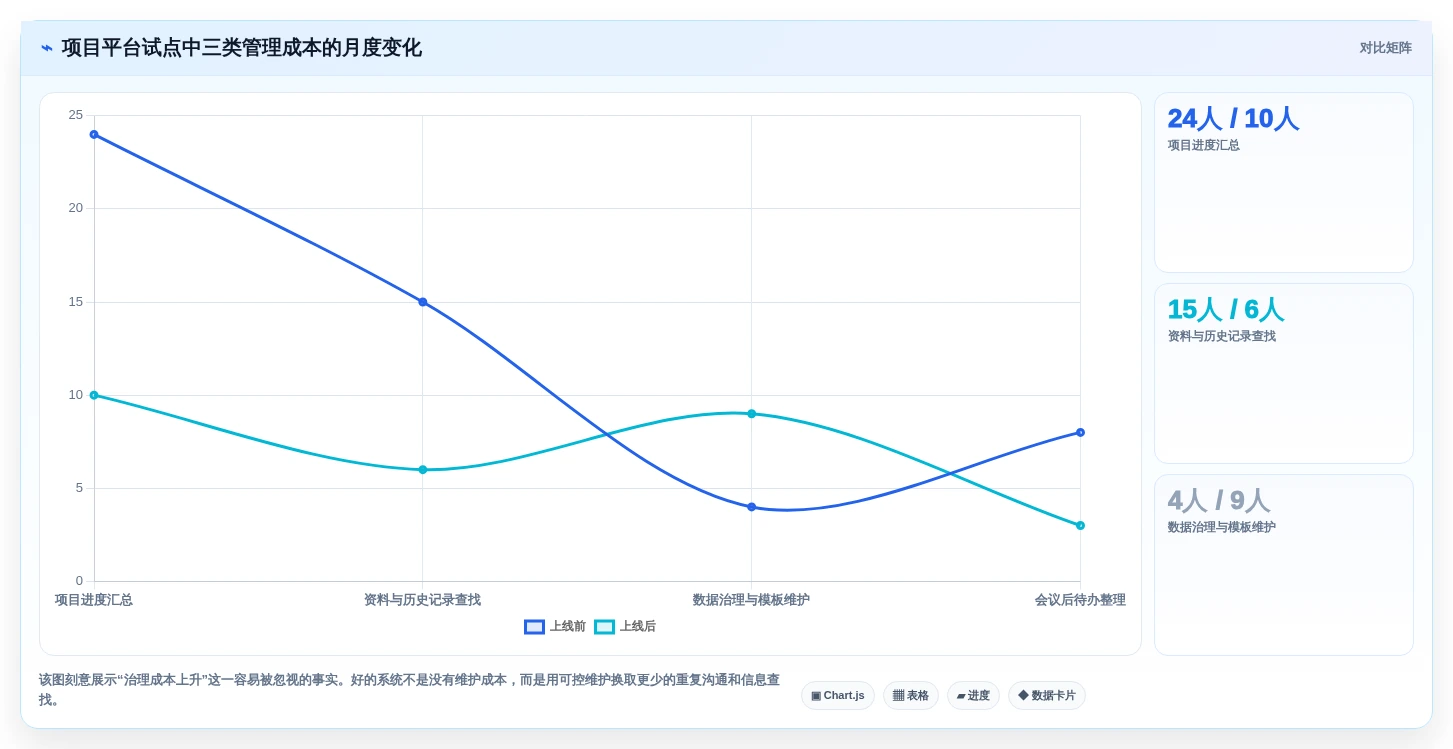Select the Chart.js tag chip

click(x=838, y=695)
